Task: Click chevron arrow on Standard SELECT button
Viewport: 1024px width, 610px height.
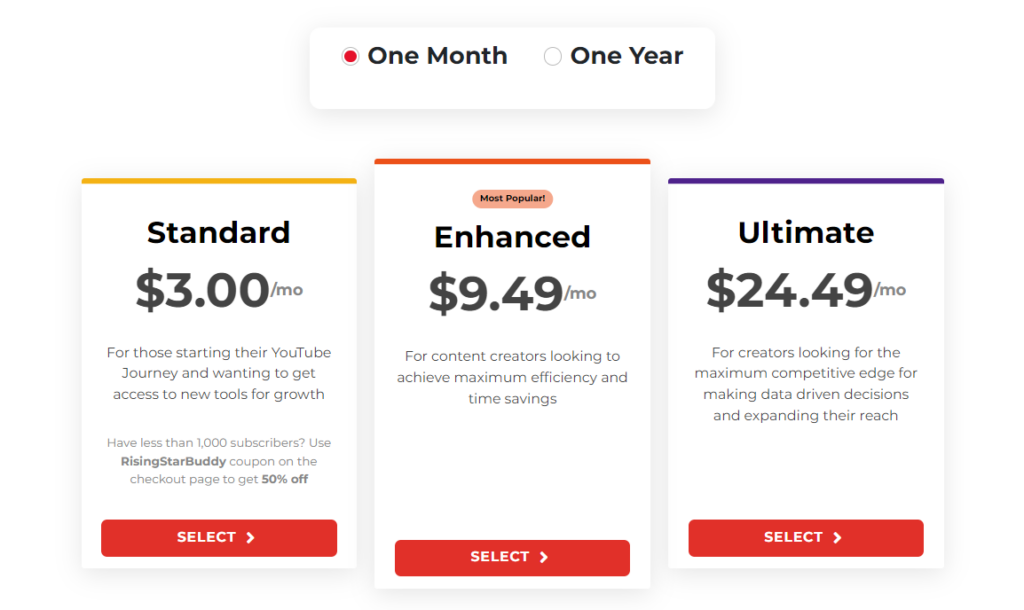Action: point(250,538)
